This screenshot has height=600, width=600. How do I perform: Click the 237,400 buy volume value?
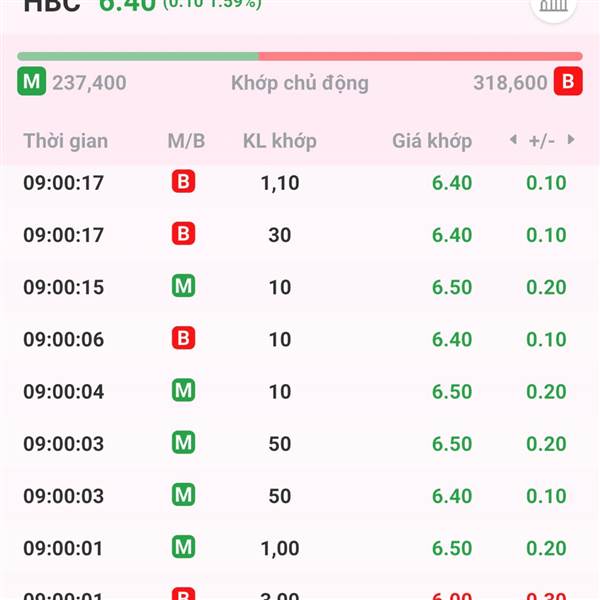(x=89, y=83)
